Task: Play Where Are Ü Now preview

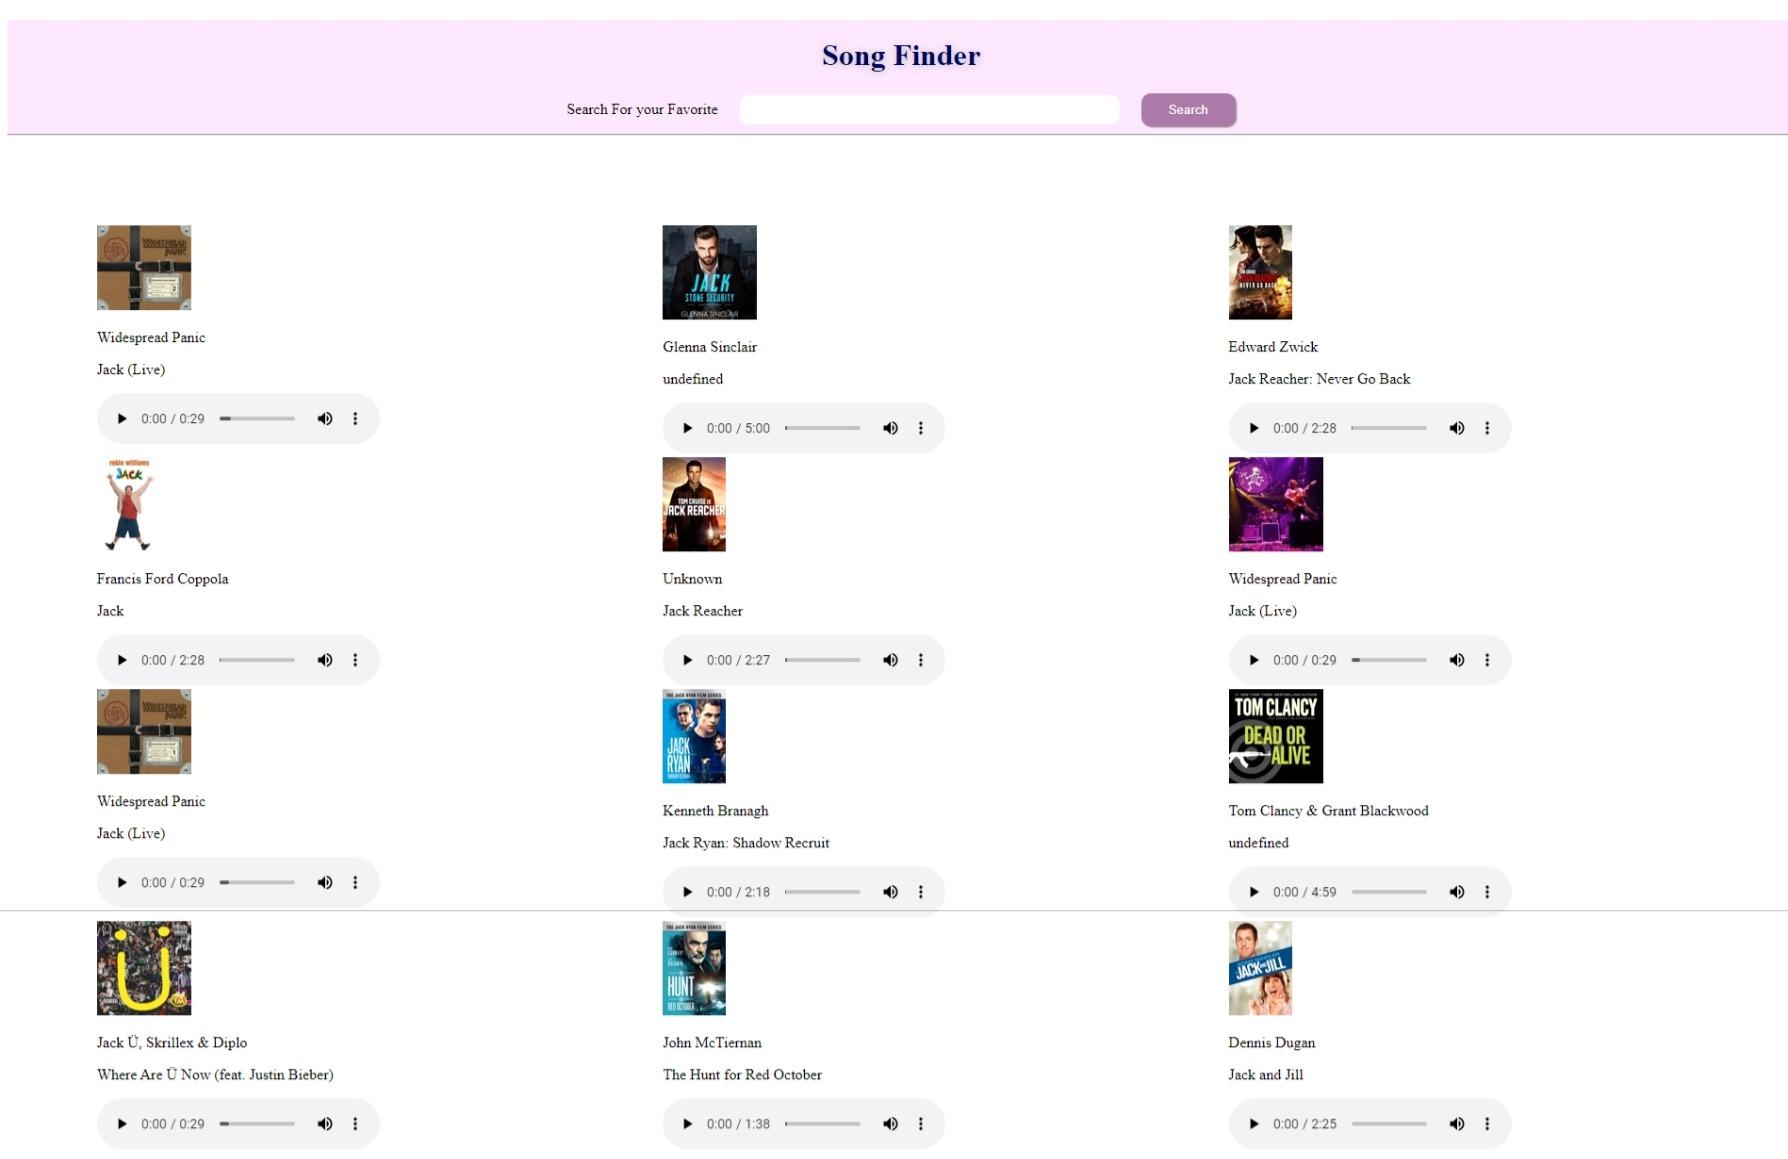Action: pyautogui.click(x=121, y=1124)
